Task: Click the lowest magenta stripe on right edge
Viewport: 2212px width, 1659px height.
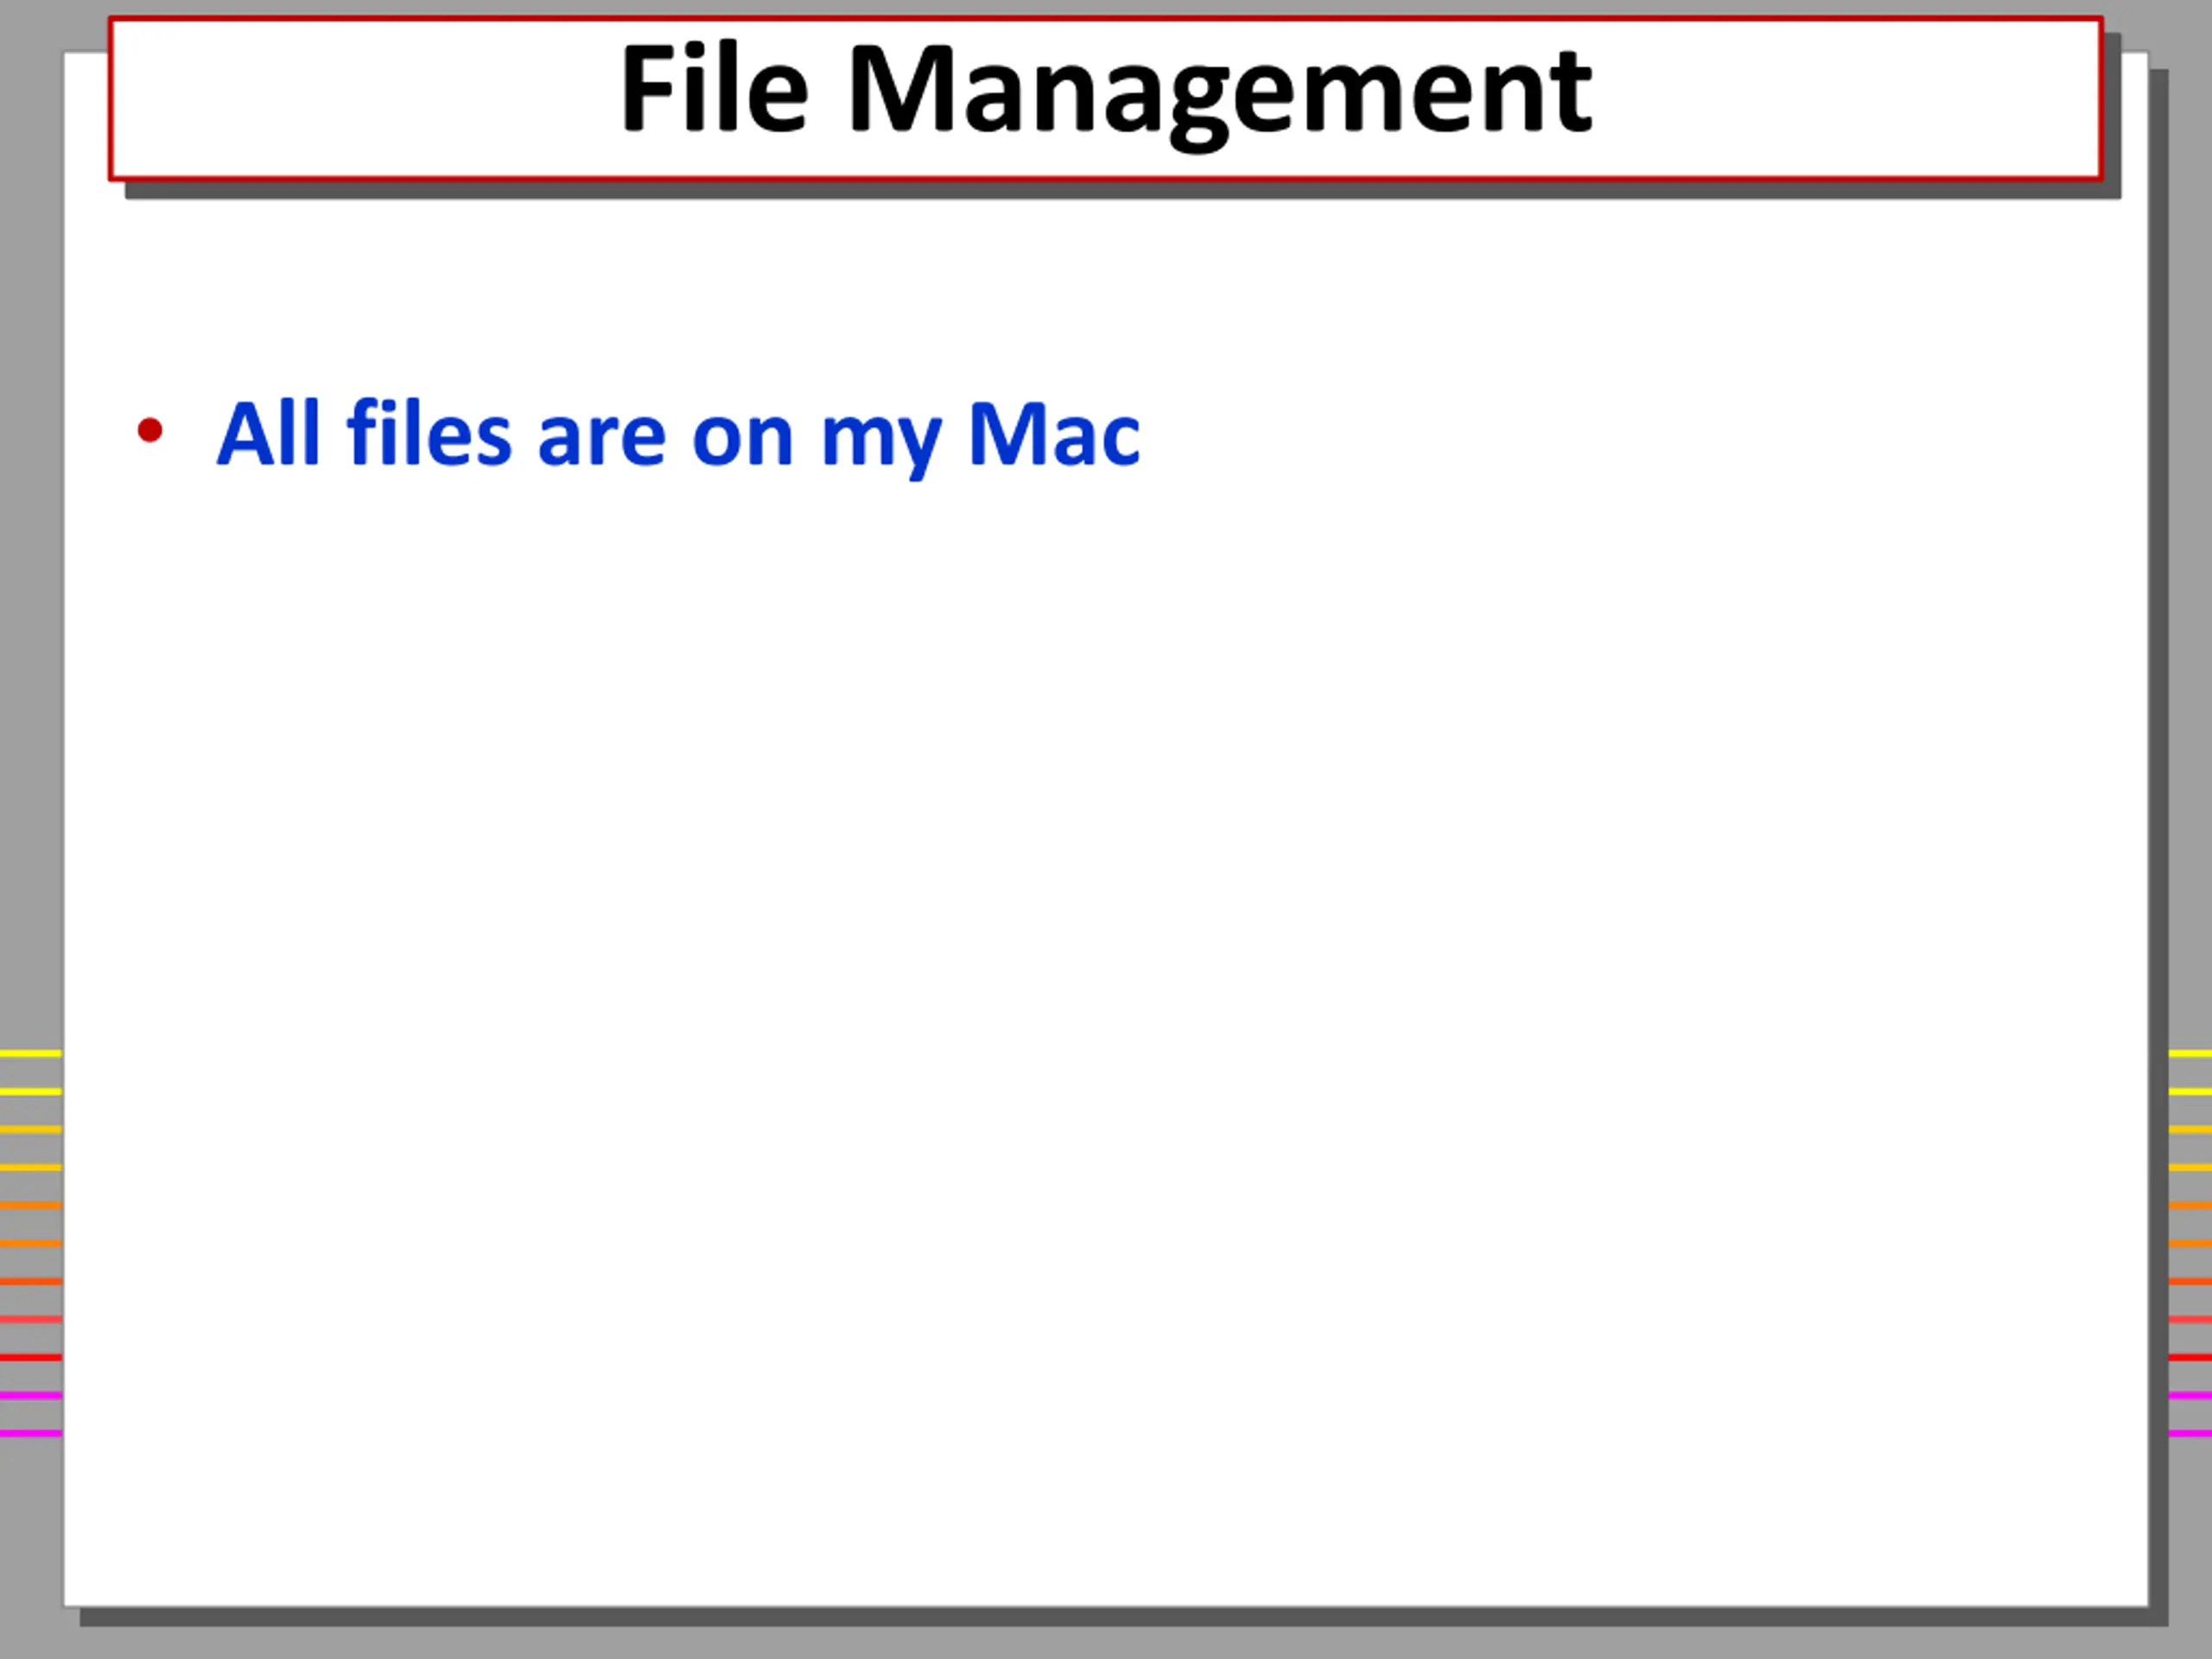Action: pos(2190,1433)
